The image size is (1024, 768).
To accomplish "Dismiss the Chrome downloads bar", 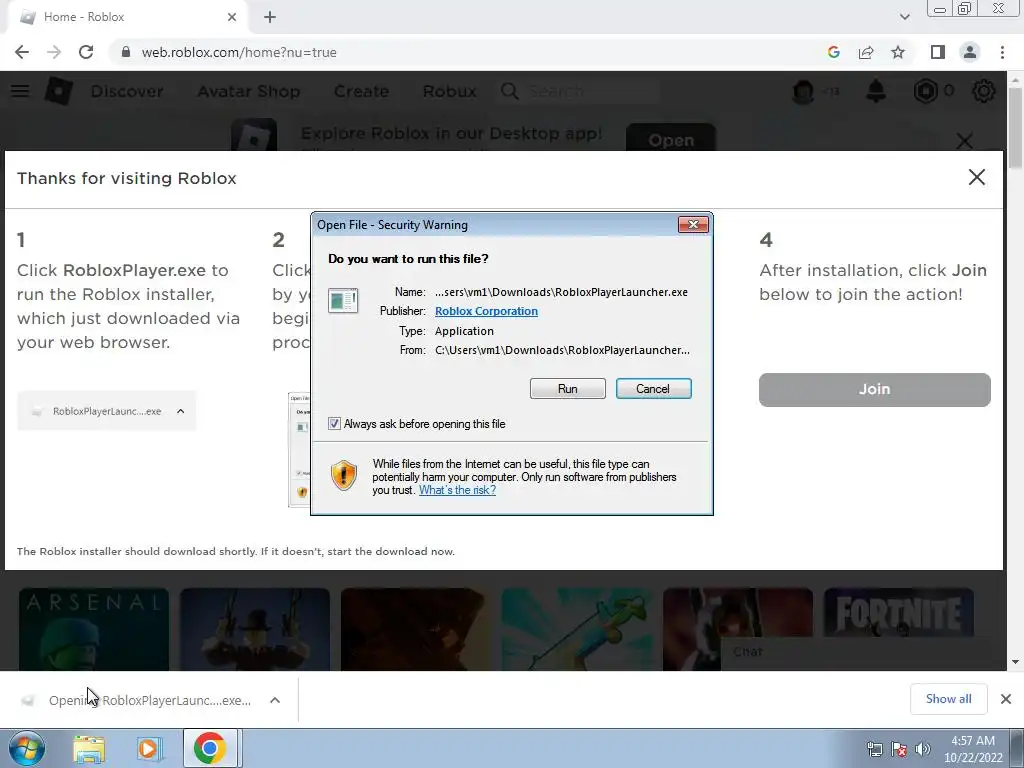I will 1006,699.
